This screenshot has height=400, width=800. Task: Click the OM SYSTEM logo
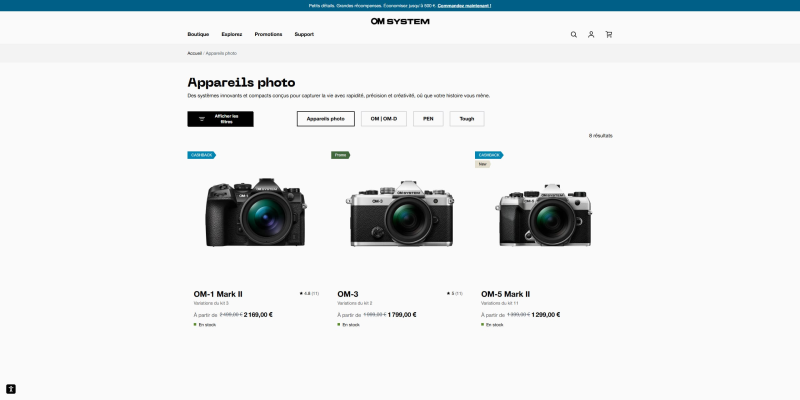400,21
